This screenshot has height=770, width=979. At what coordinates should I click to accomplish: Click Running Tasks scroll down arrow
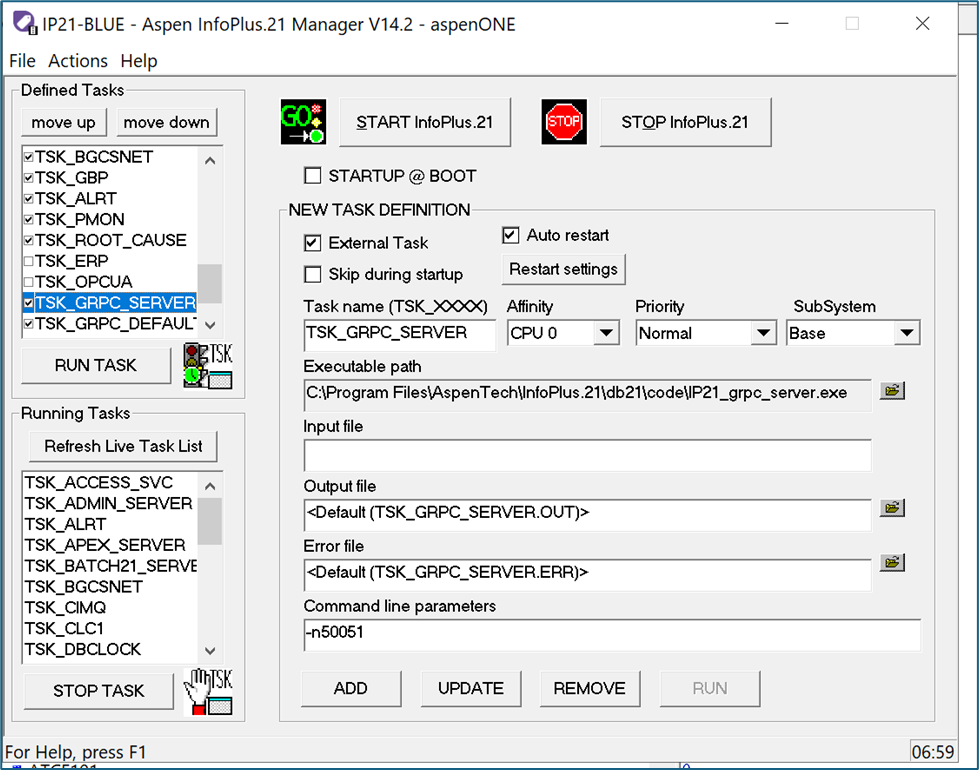click(210, 651)
